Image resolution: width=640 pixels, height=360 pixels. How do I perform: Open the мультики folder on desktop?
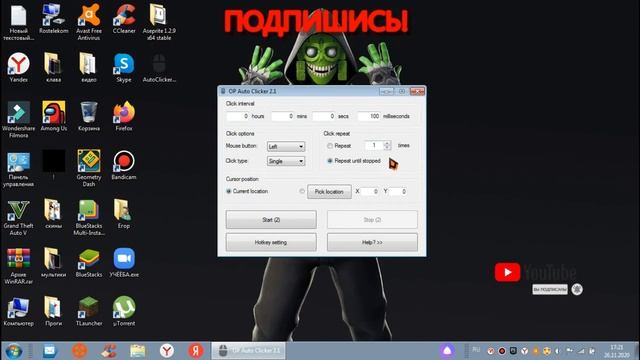pos(53,263)
